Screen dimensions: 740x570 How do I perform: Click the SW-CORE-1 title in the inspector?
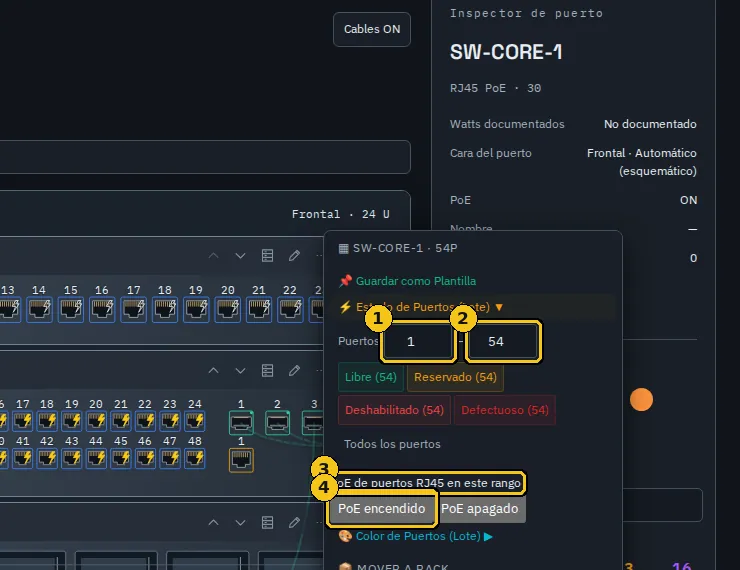pyautogui.click(x=506, y=52)
